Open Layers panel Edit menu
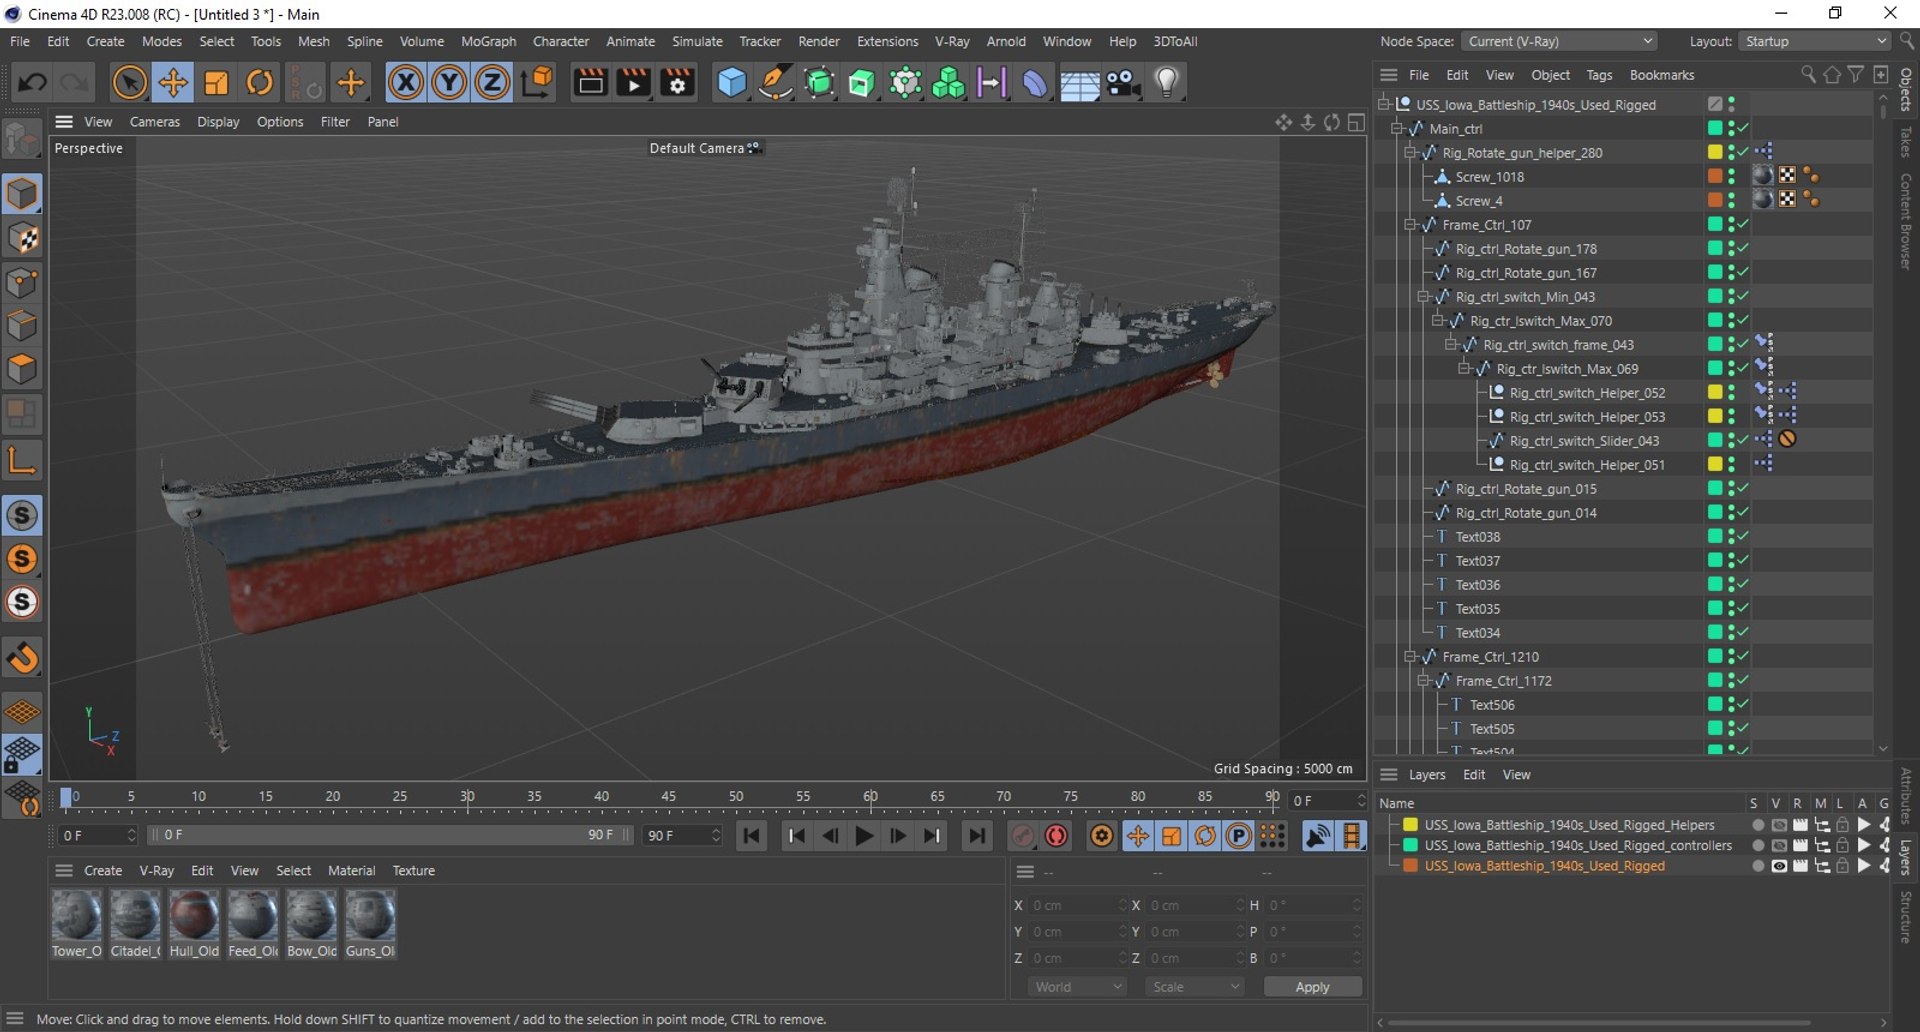Viewport: 1920px width, 1032px height. click(x=1473, y=775)
